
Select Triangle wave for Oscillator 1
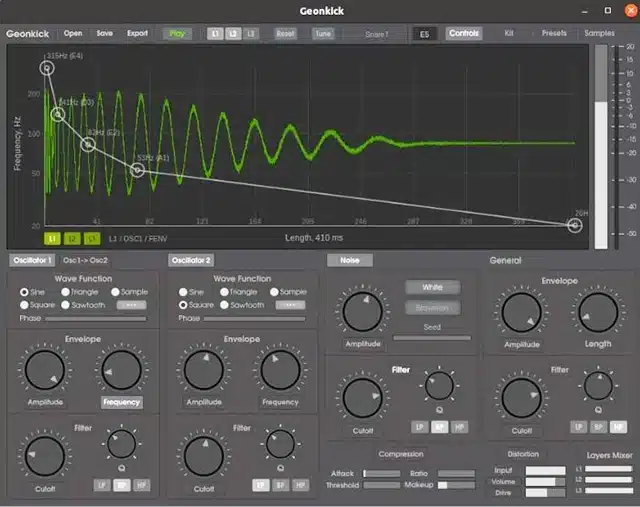point(80,292)
